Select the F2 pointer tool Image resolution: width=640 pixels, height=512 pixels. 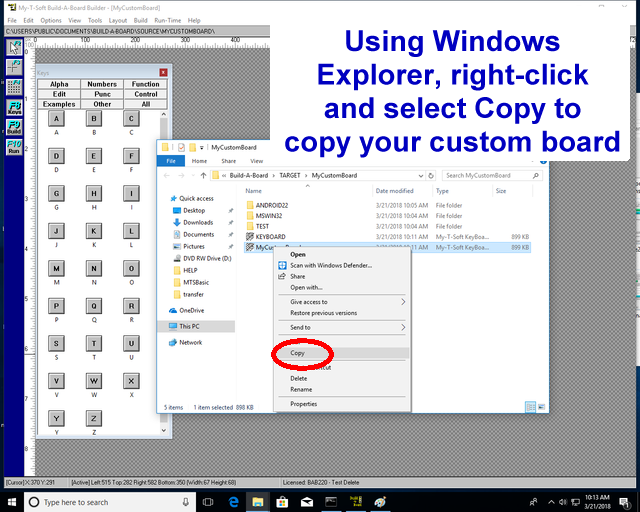(14, 47)
